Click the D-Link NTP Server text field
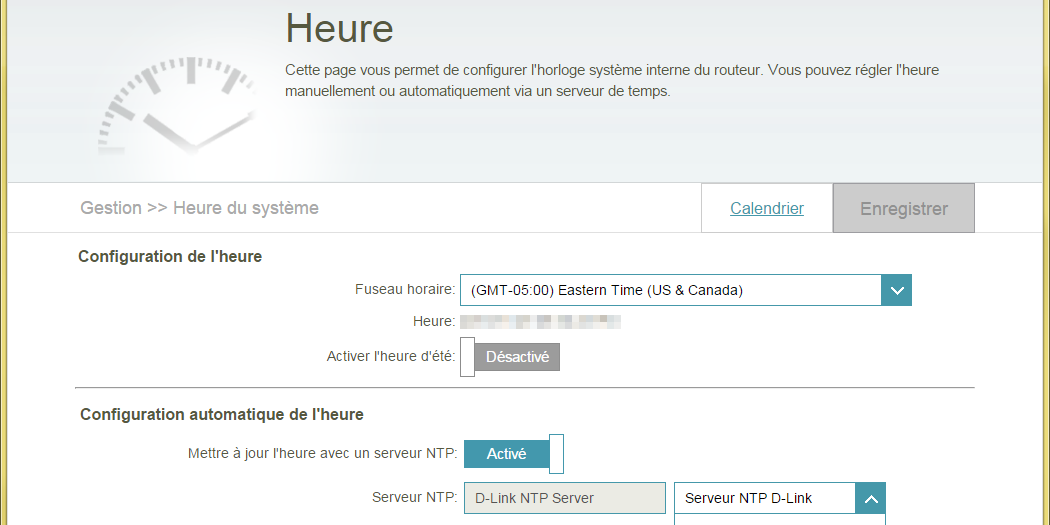 coord(565,498)
